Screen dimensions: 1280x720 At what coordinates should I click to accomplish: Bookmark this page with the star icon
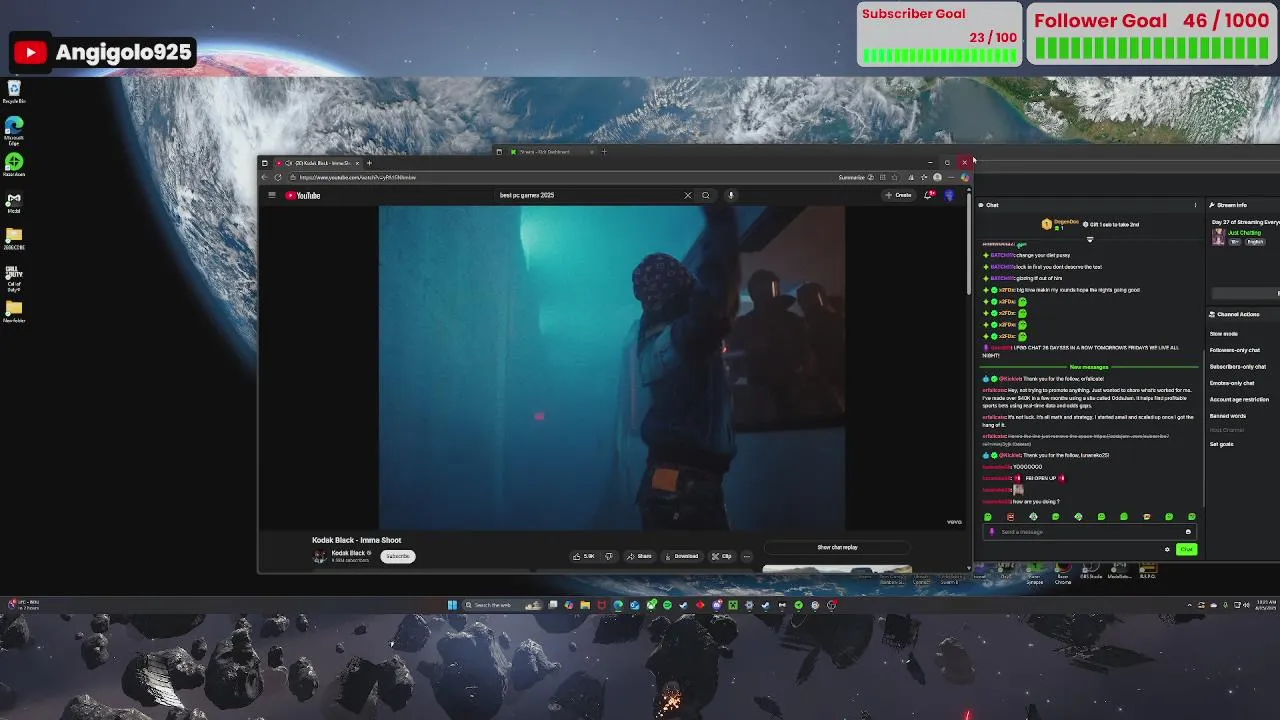(894, 177)
